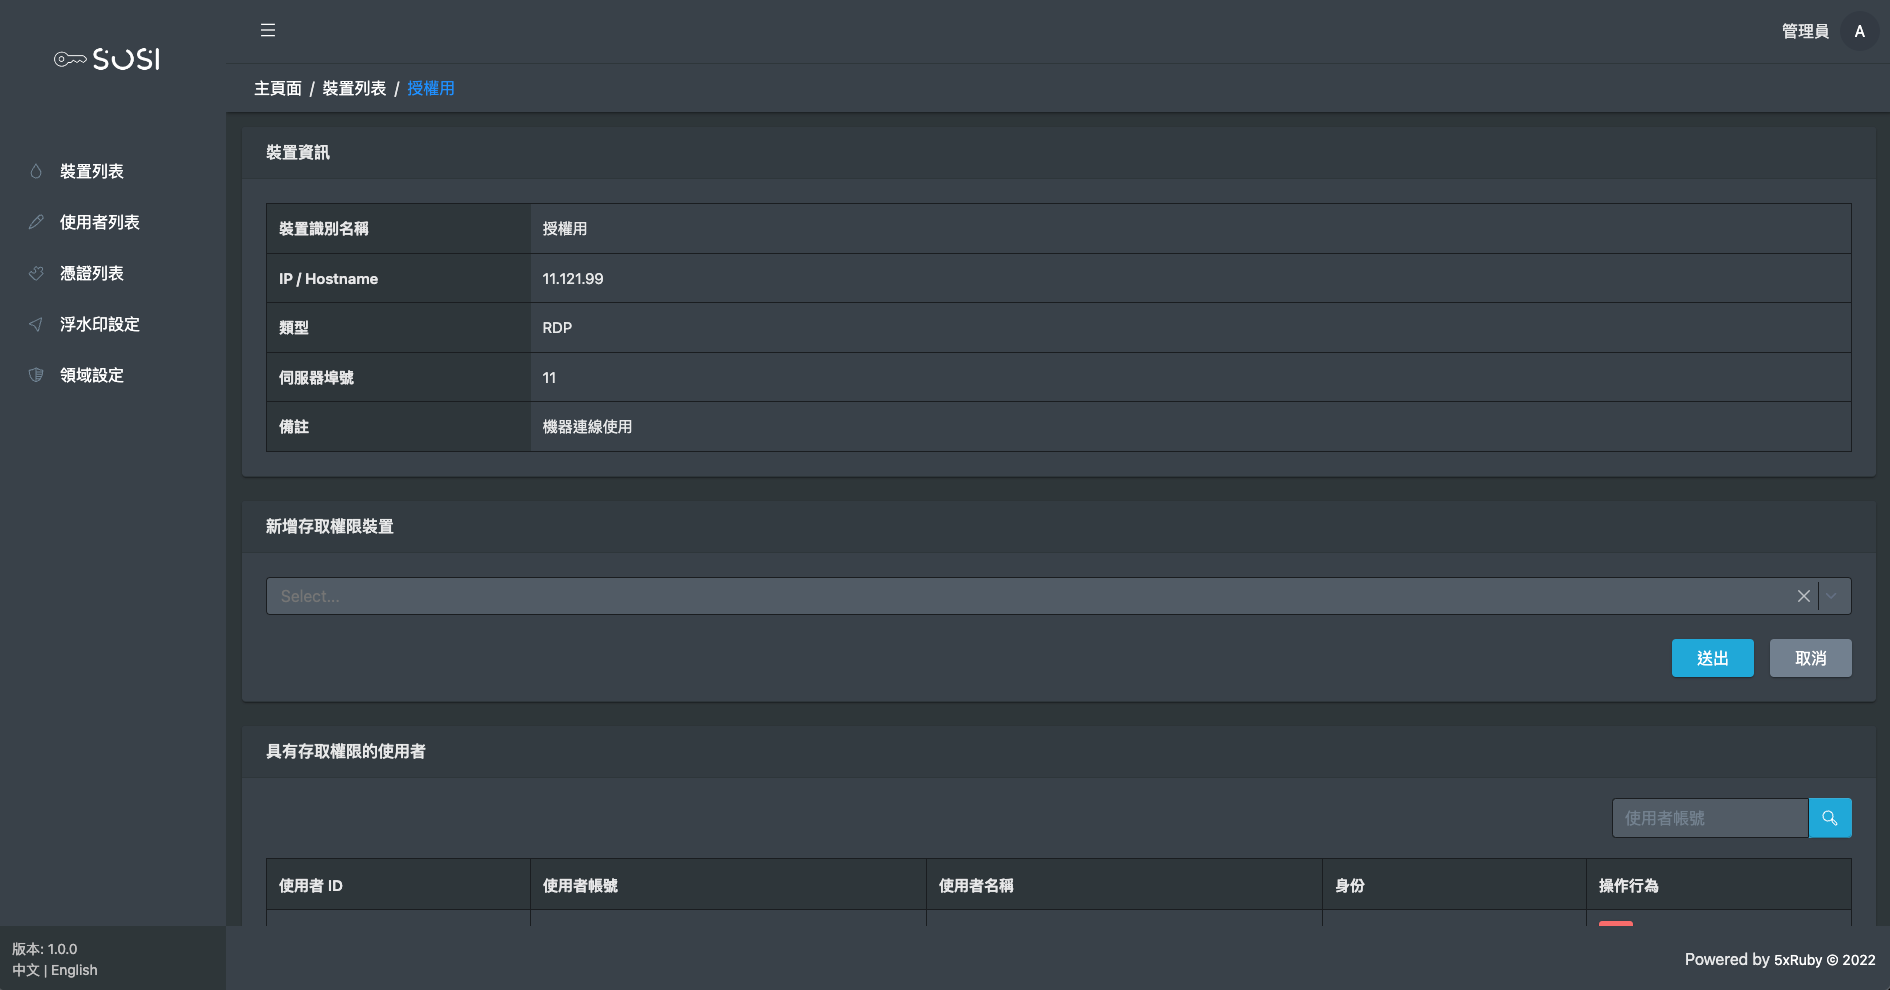
Task: Click the pencil icon beside 使用者列表
Action: coord(36,223)
